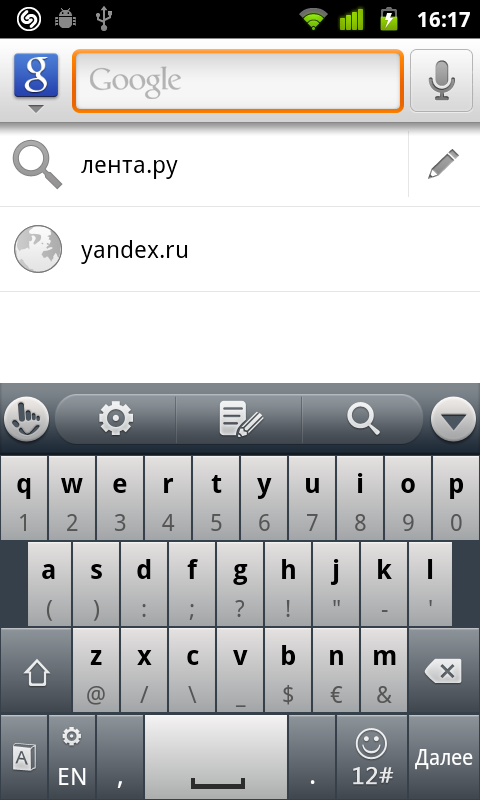Open keyboard settings gear in keyboard toolbar

tap(116, 419)
